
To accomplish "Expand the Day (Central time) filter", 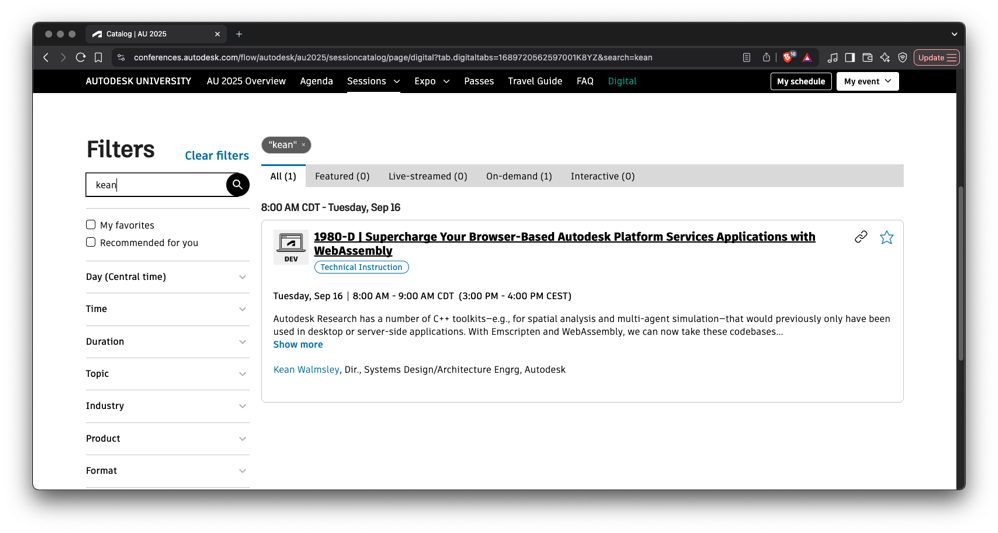I will coord(167,277).
